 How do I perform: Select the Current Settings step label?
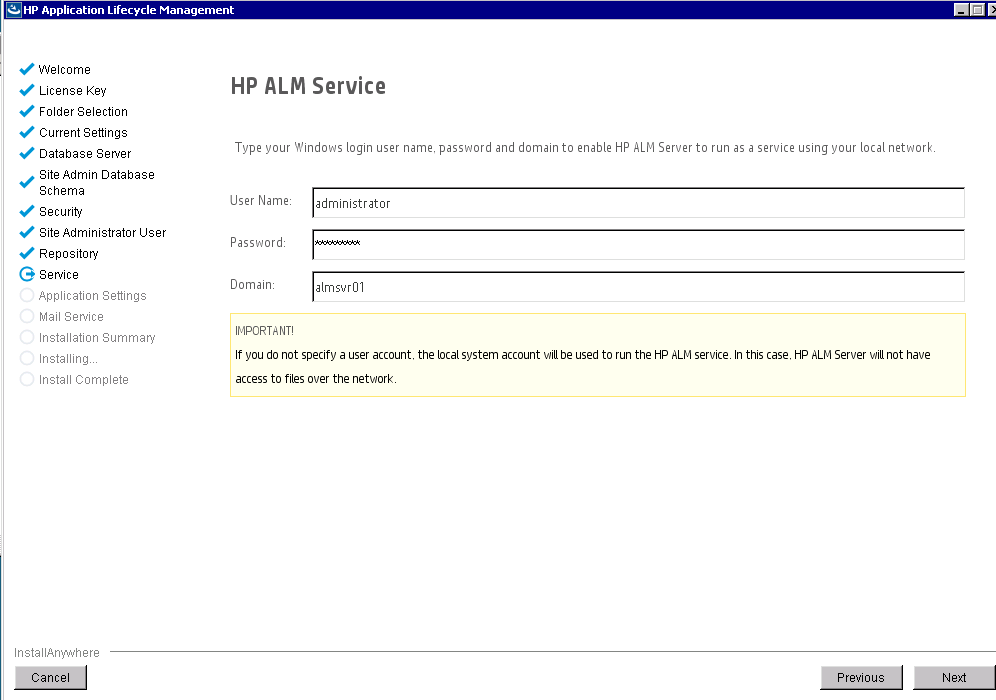coord(83,132)
